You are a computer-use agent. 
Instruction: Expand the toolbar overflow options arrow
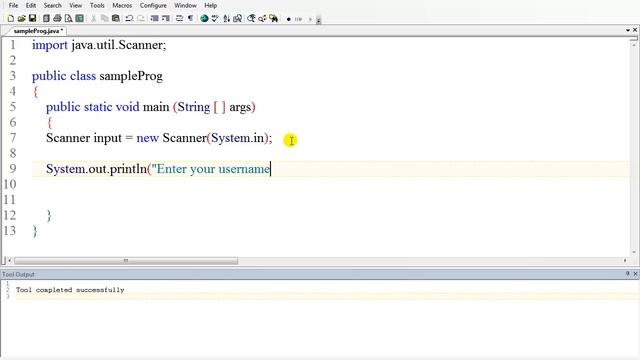319,19
